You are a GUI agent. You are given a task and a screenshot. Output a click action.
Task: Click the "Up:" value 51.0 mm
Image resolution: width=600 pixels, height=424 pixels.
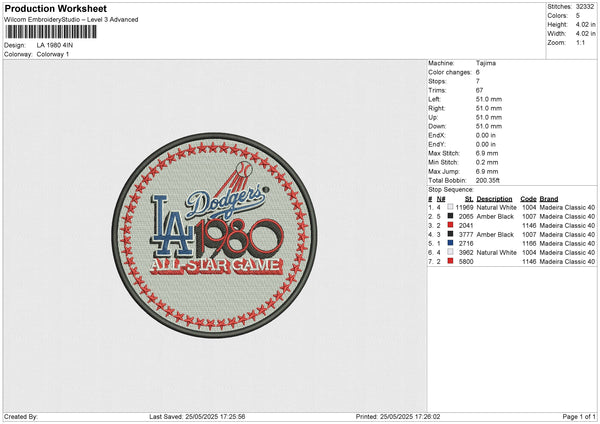[489, 117]
